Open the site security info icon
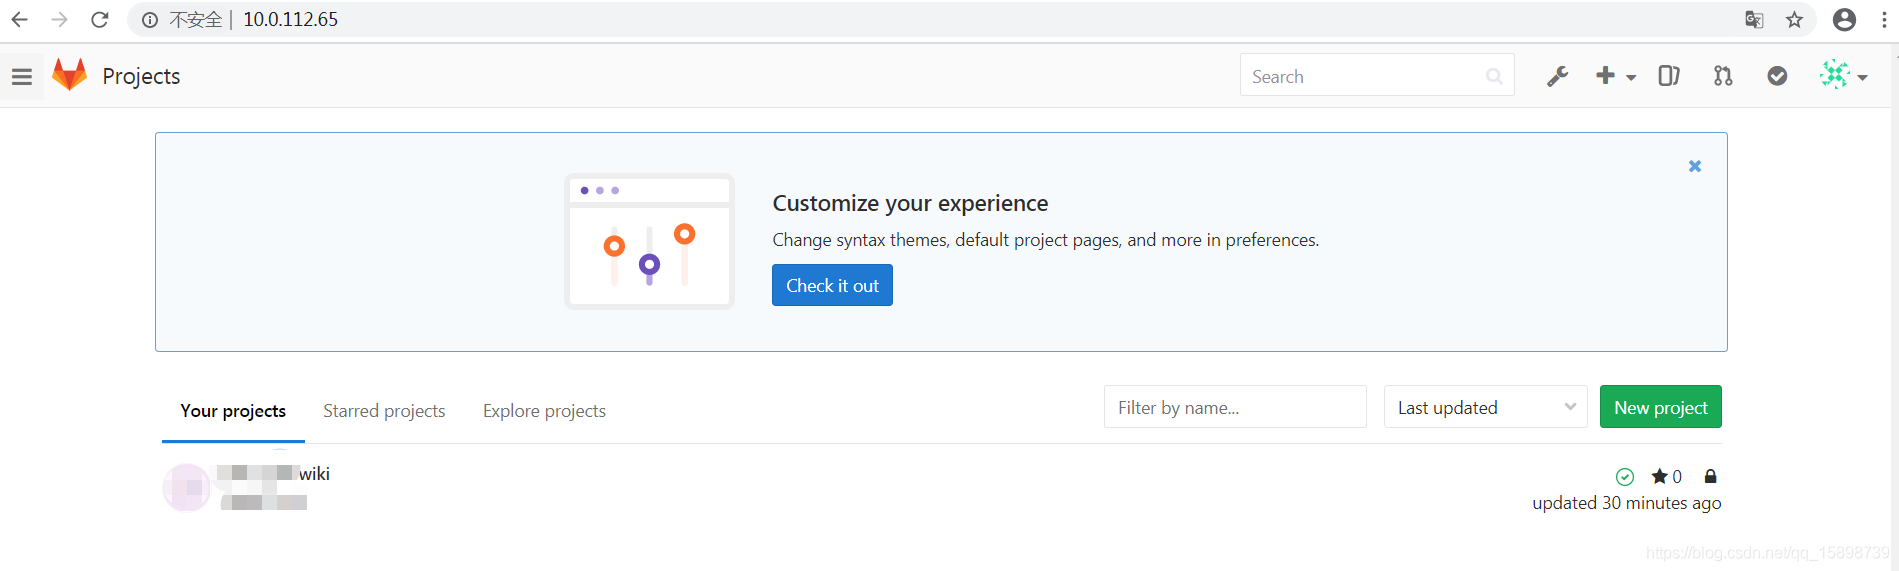Image resolution: width=1899 pixels, height=571 pixels. tap(150, 20)
